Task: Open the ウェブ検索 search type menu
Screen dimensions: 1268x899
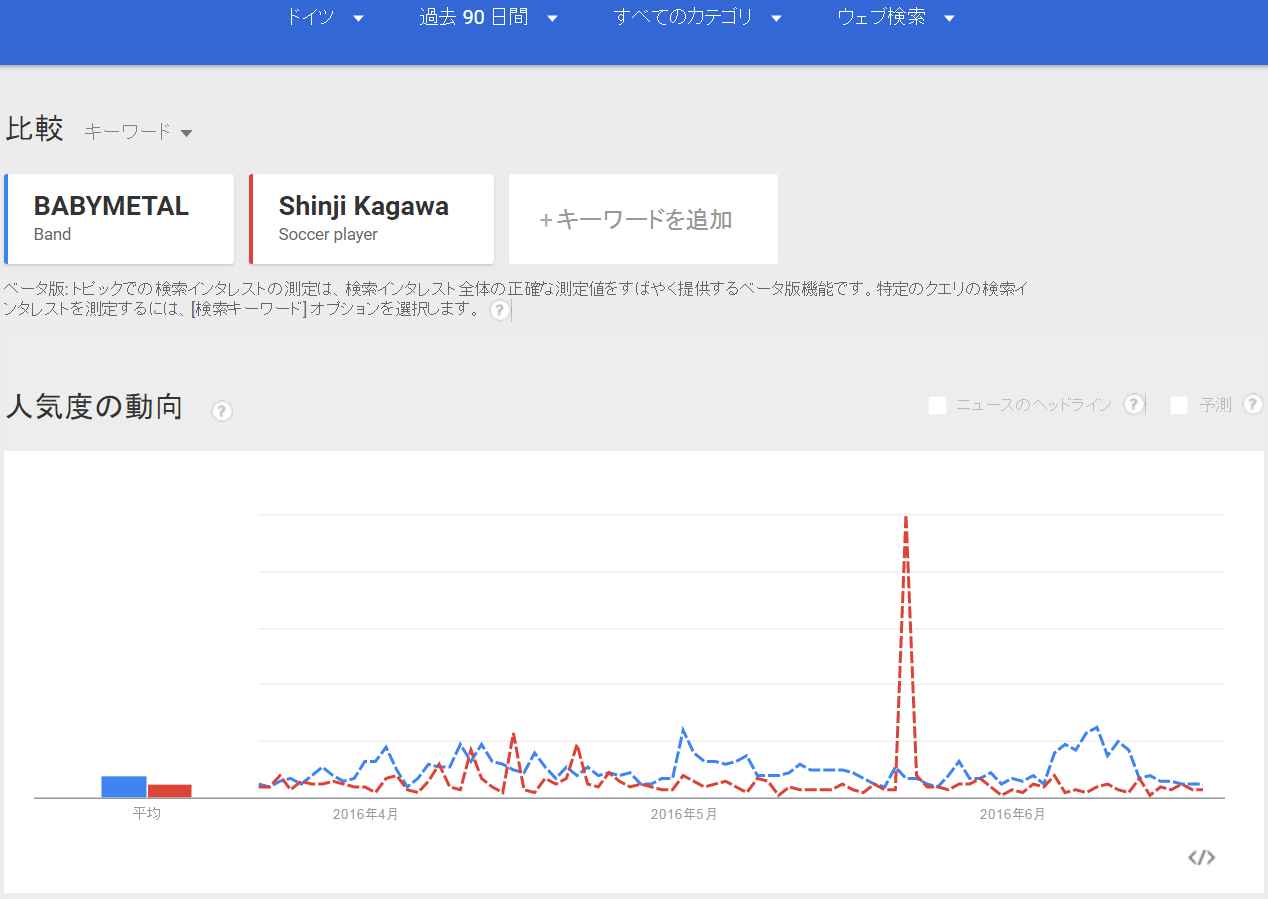Action: pos(896,17)
